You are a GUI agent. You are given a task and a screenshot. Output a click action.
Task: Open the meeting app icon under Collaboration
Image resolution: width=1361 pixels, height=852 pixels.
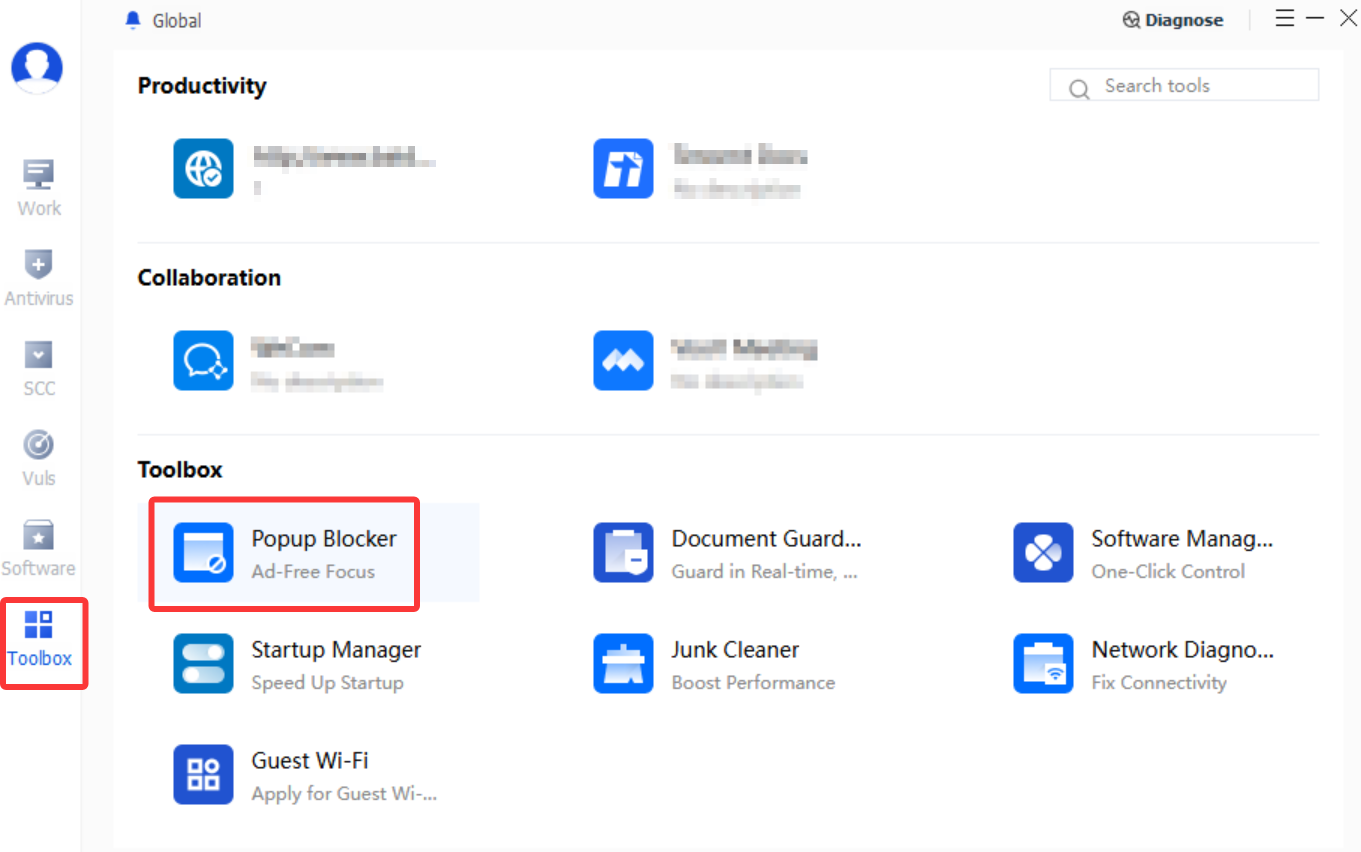point(623,360)
